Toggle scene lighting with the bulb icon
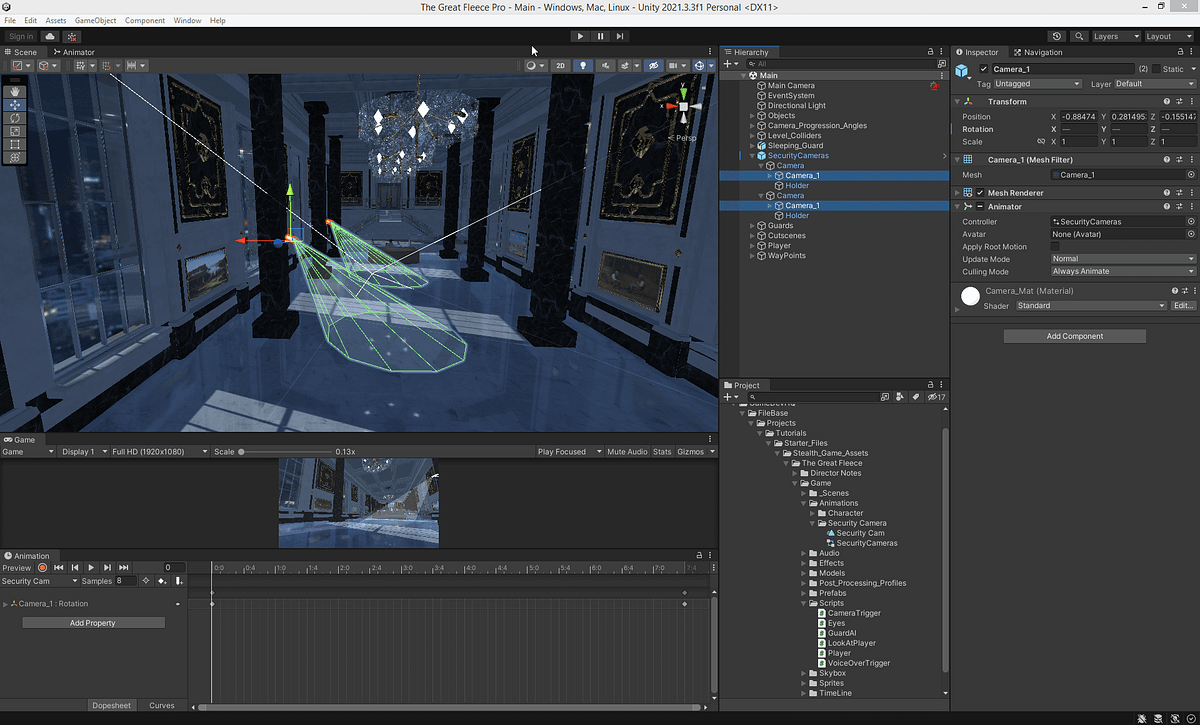The image size is (1200, 725). 584,65
